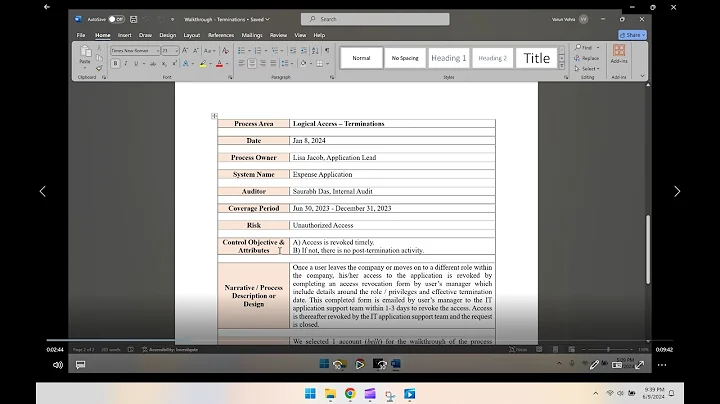
Task: Toggle Subscript formatting
Action: 164,63
